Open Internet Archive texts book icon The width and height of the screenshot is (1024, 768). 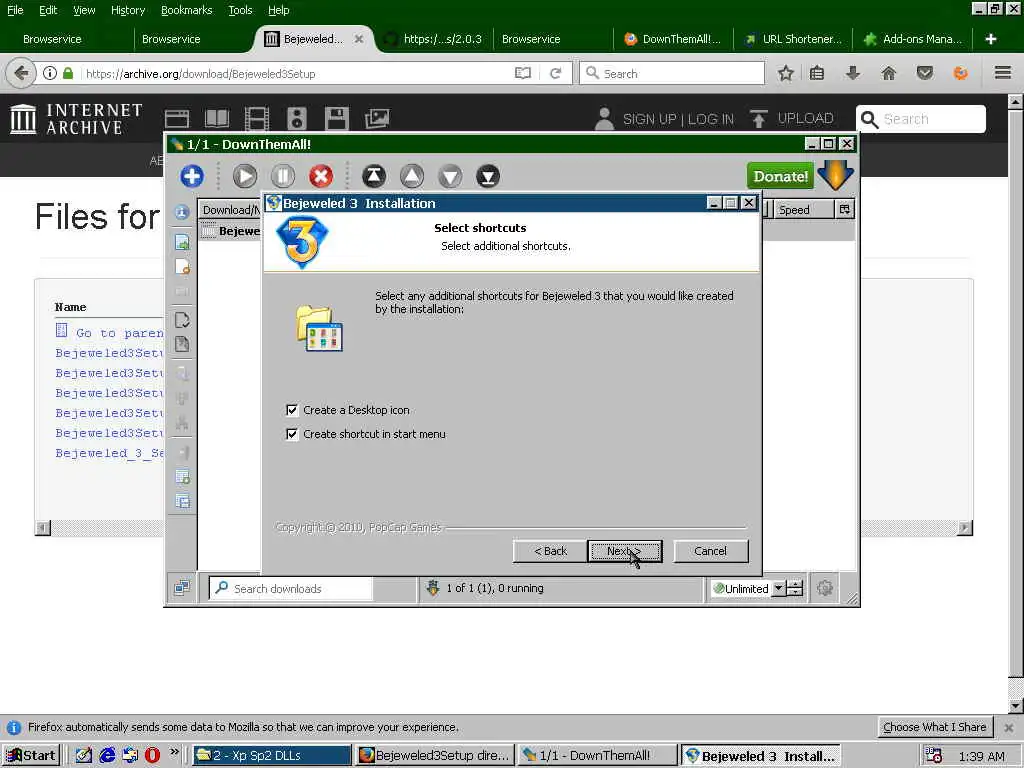point(217,118)
